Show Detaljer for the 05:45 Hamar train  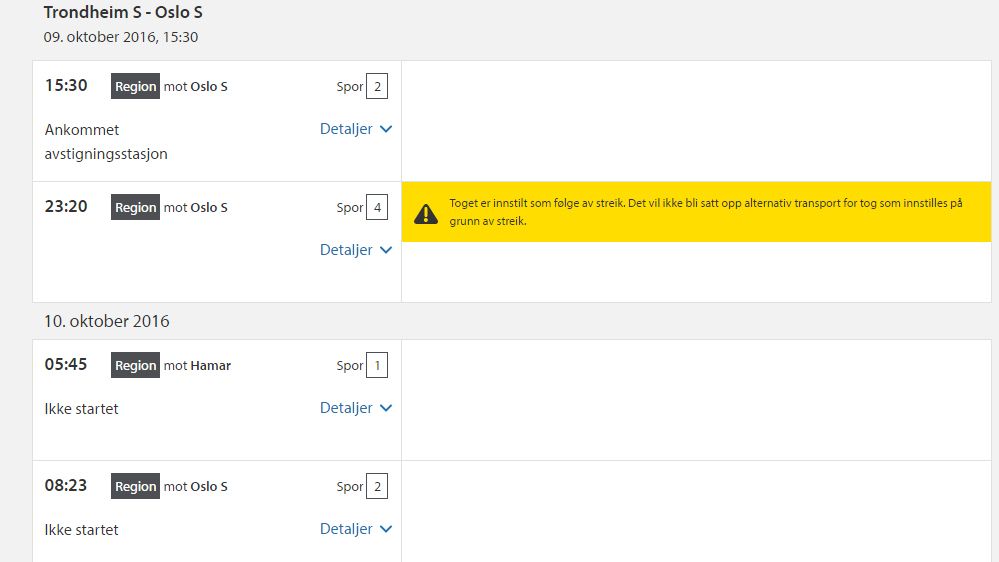point(355,408)
